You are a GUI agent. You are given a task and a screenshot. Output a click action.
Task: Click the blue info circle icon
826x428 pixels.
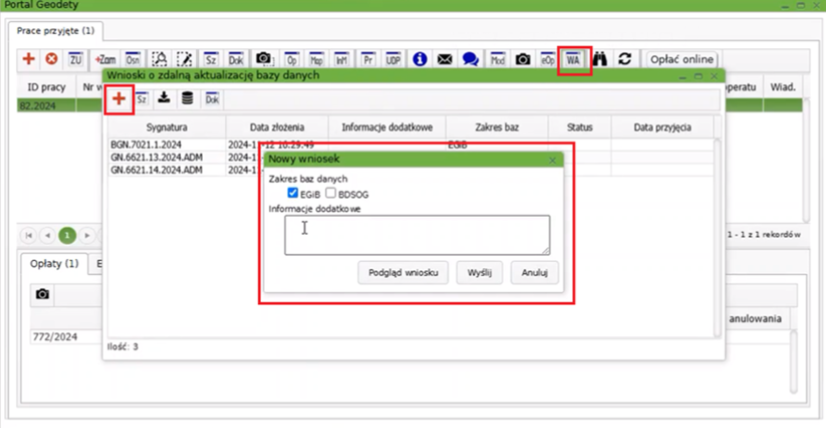tap(420, 60)
